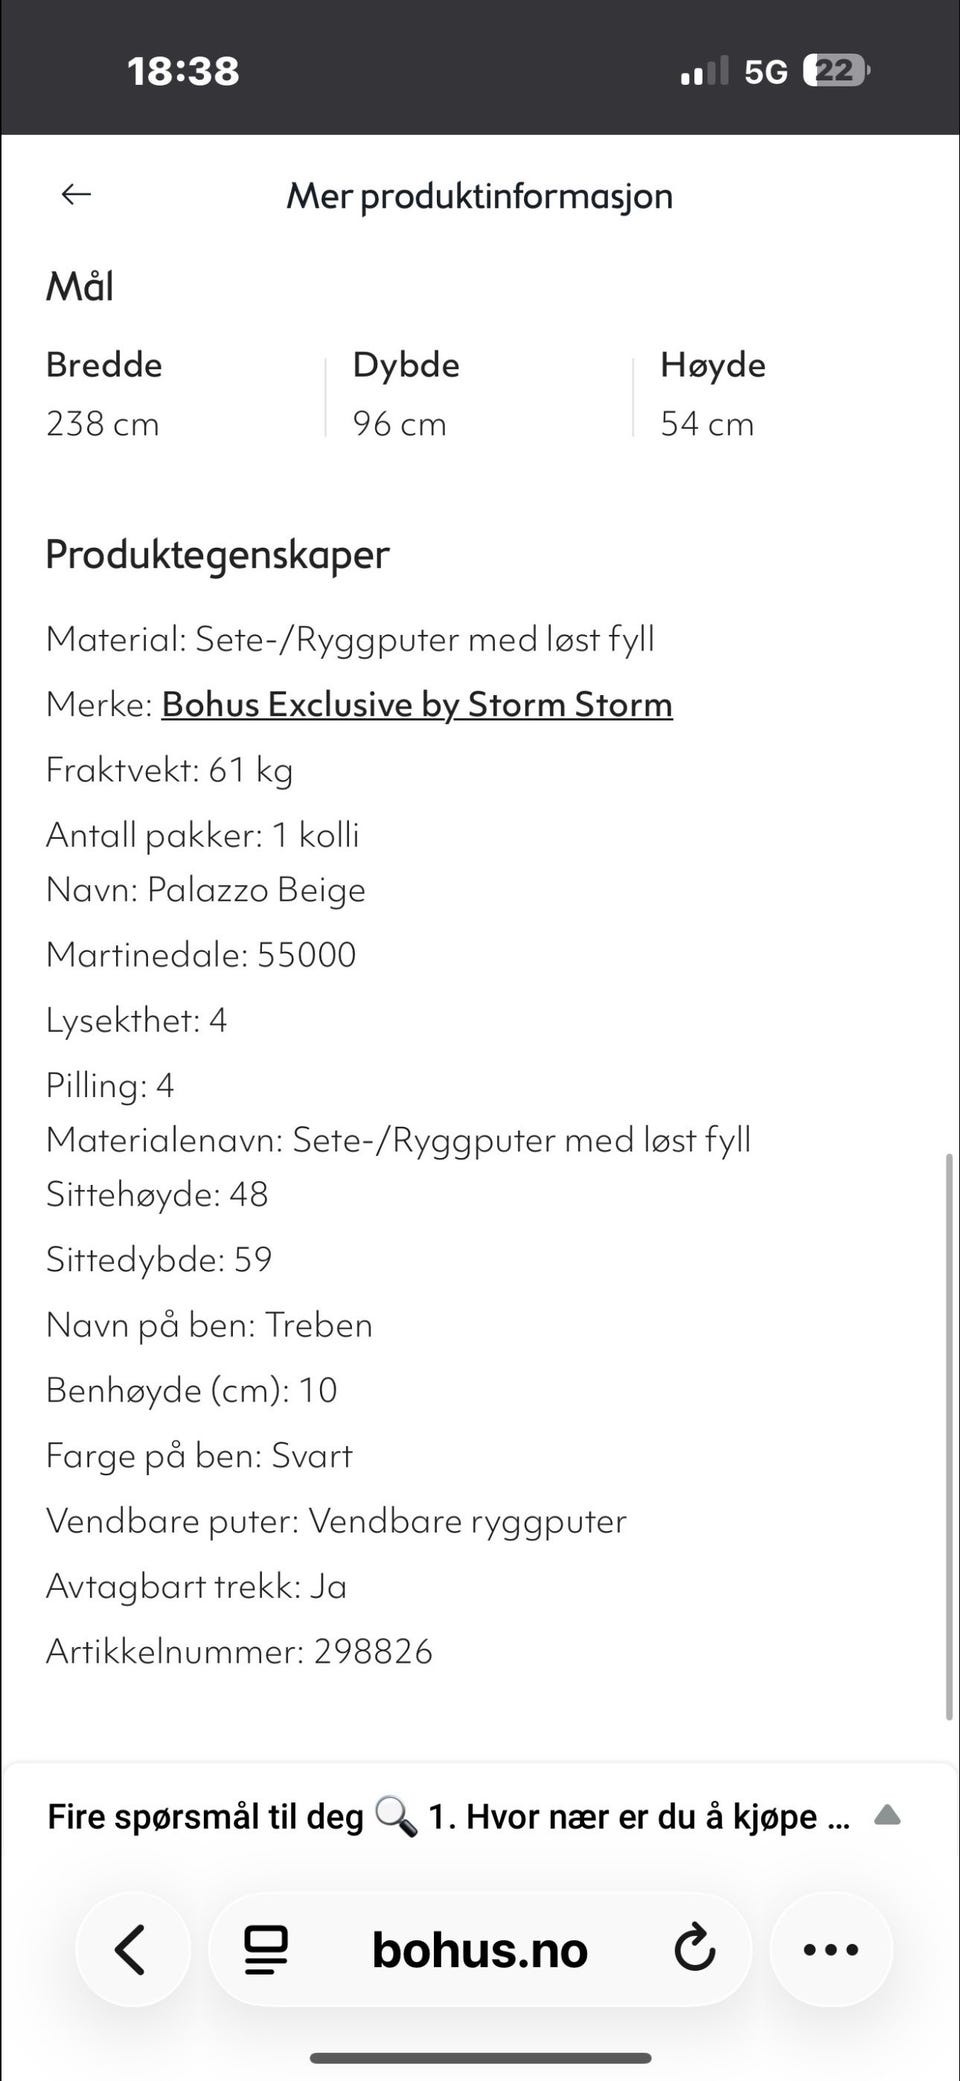Go back using the browser back chevron
Viewport: 960px width, 2081px height.
[x=131, y=1949]
